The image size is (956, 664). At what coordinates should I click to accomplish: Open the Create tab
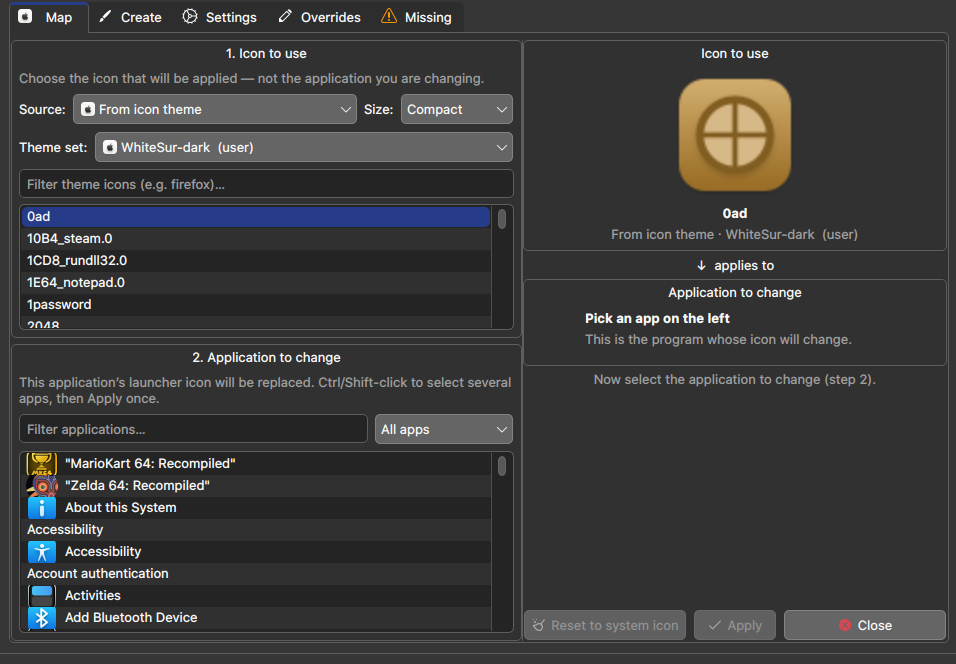130,17
